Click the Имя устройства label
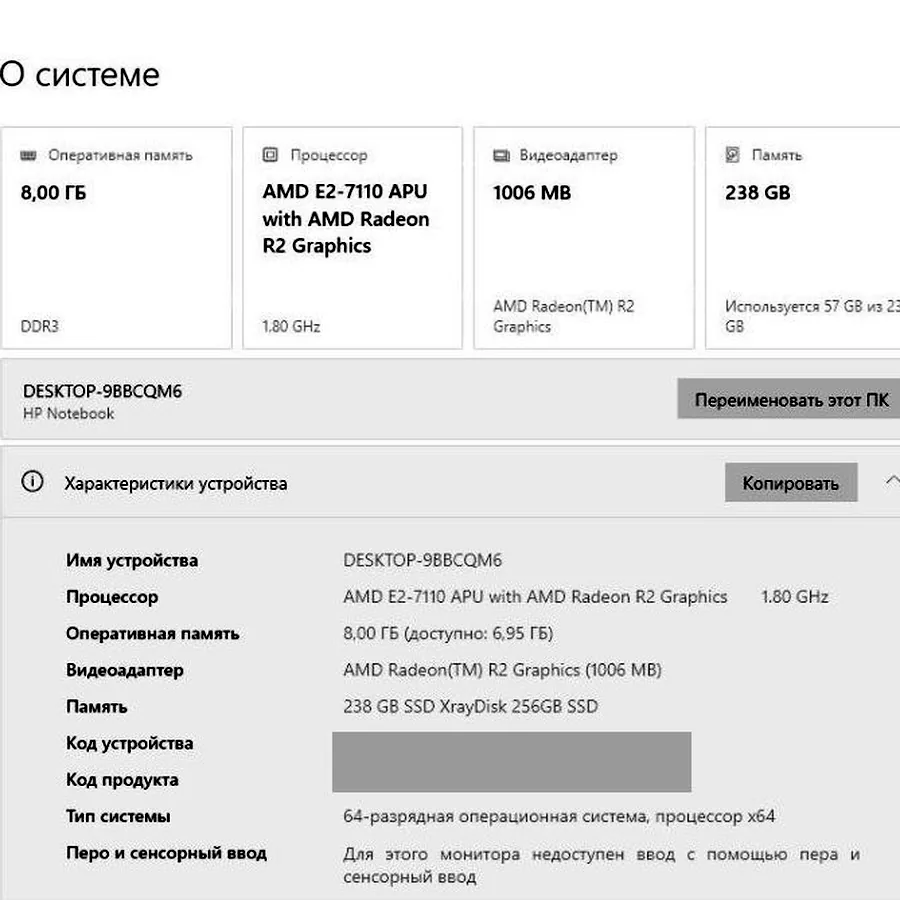 point(132,560)
